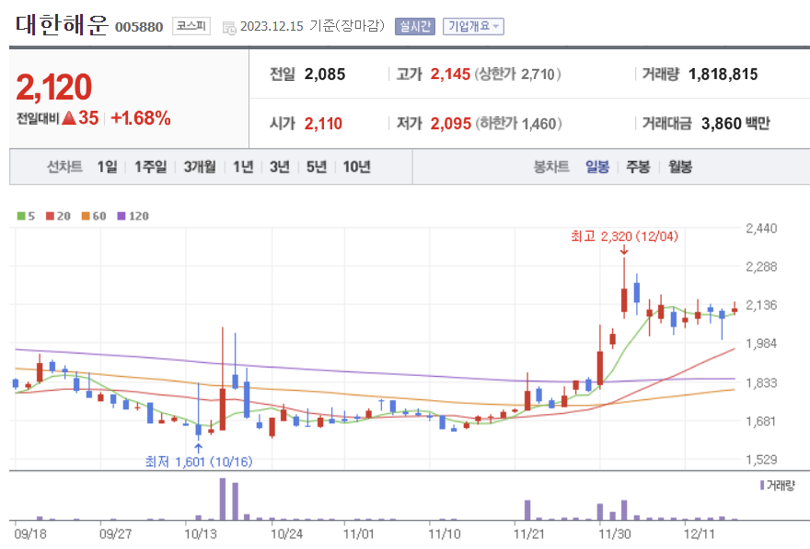Screen dimensions: 810x549
Task: Click the 코스피 market badge
Action: point(191,26)
